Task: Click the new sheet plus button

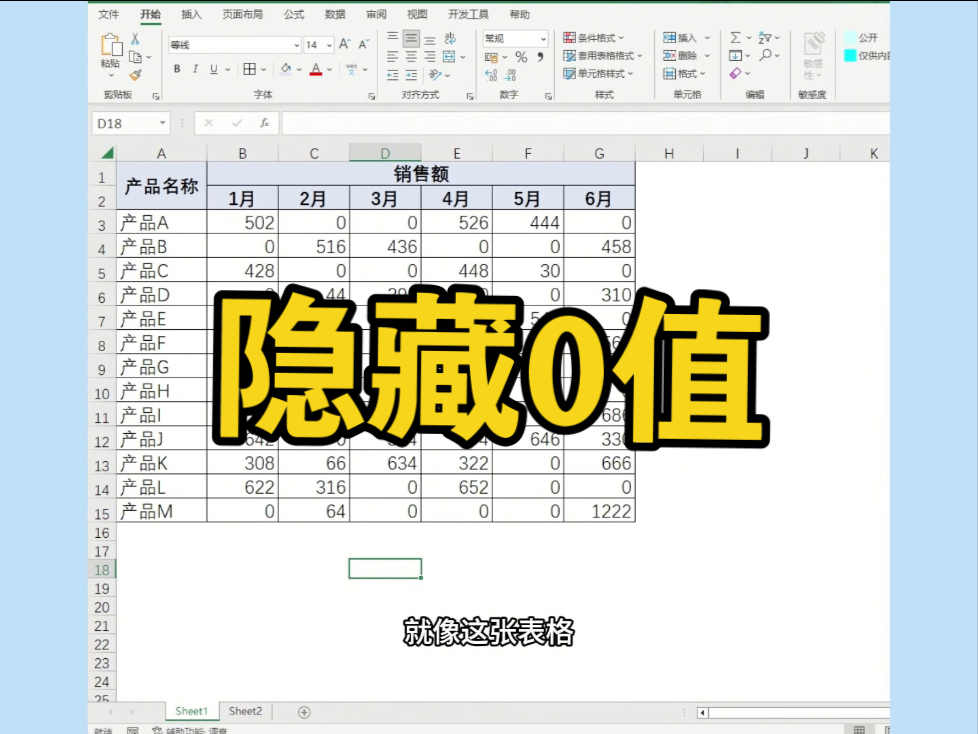Action: click(301, 711)
